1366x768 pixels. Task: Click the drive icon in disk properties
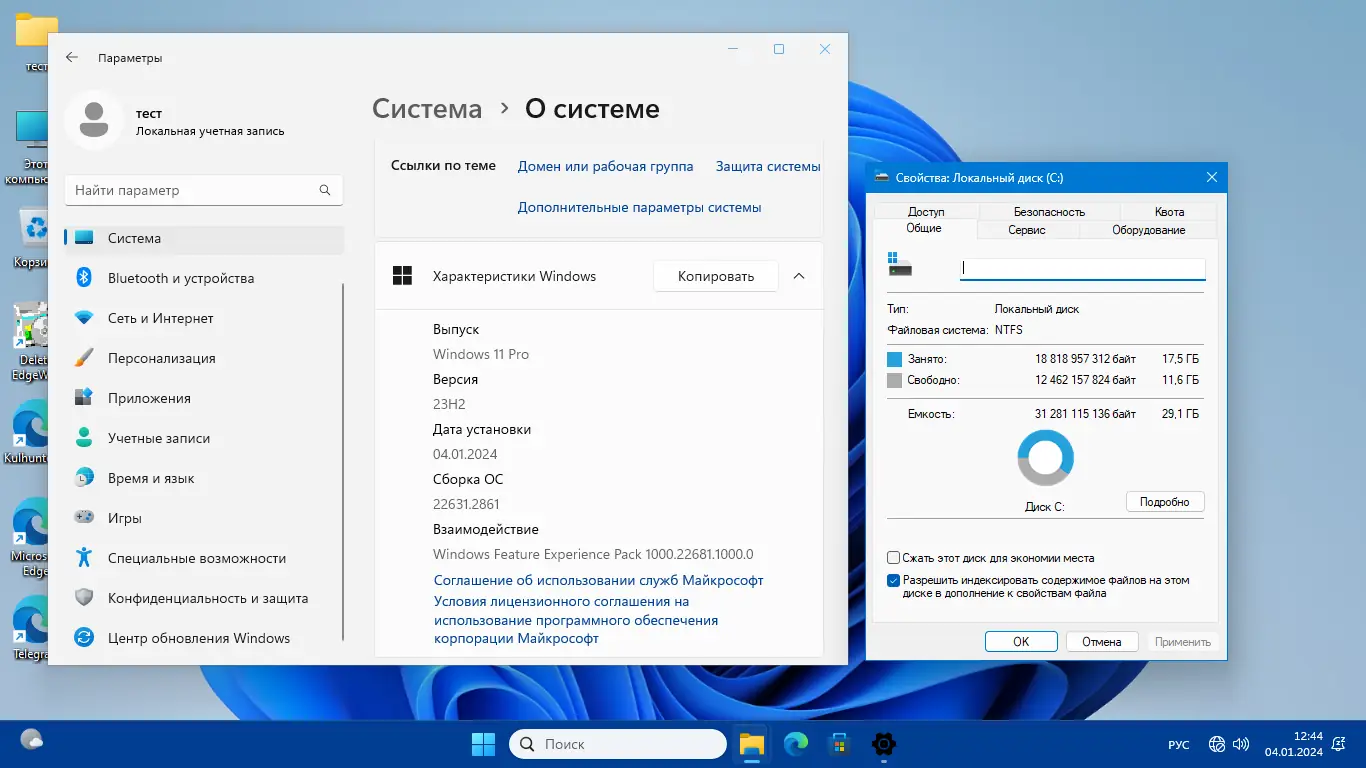coord(900,265)
